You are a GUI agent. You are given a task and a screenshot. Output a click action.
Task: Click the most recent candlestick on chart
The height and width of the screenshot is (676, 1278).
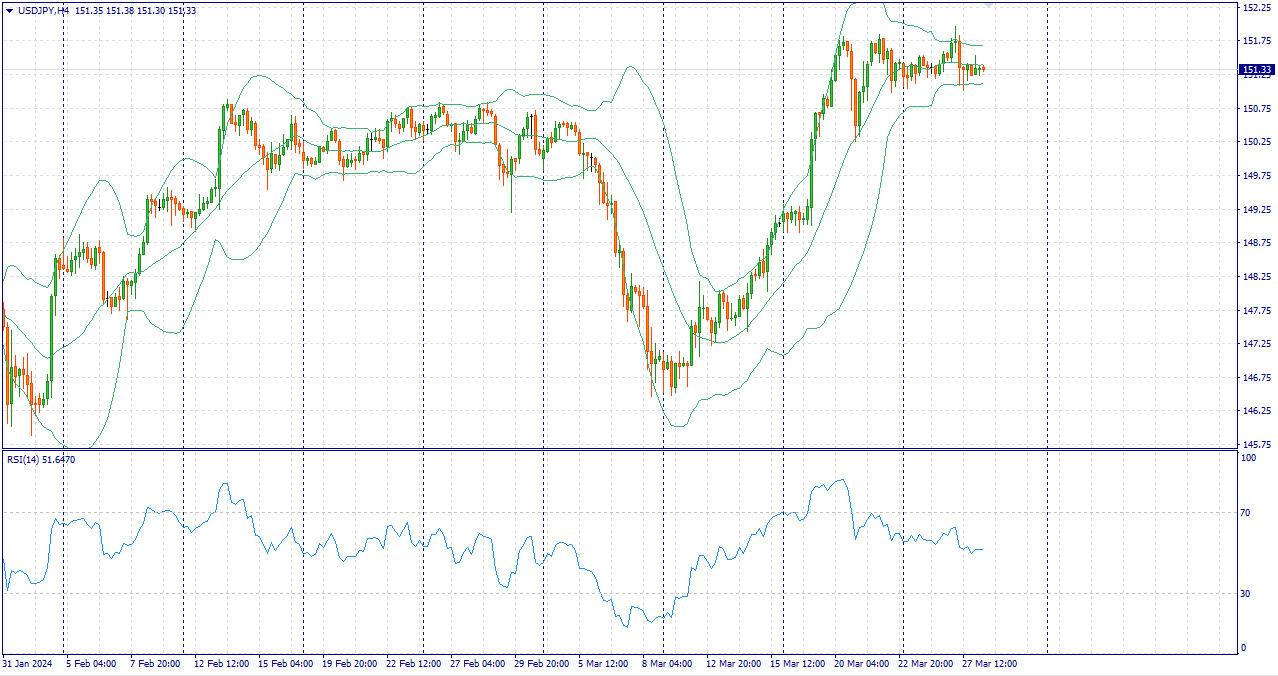click(x=983, y=69)
